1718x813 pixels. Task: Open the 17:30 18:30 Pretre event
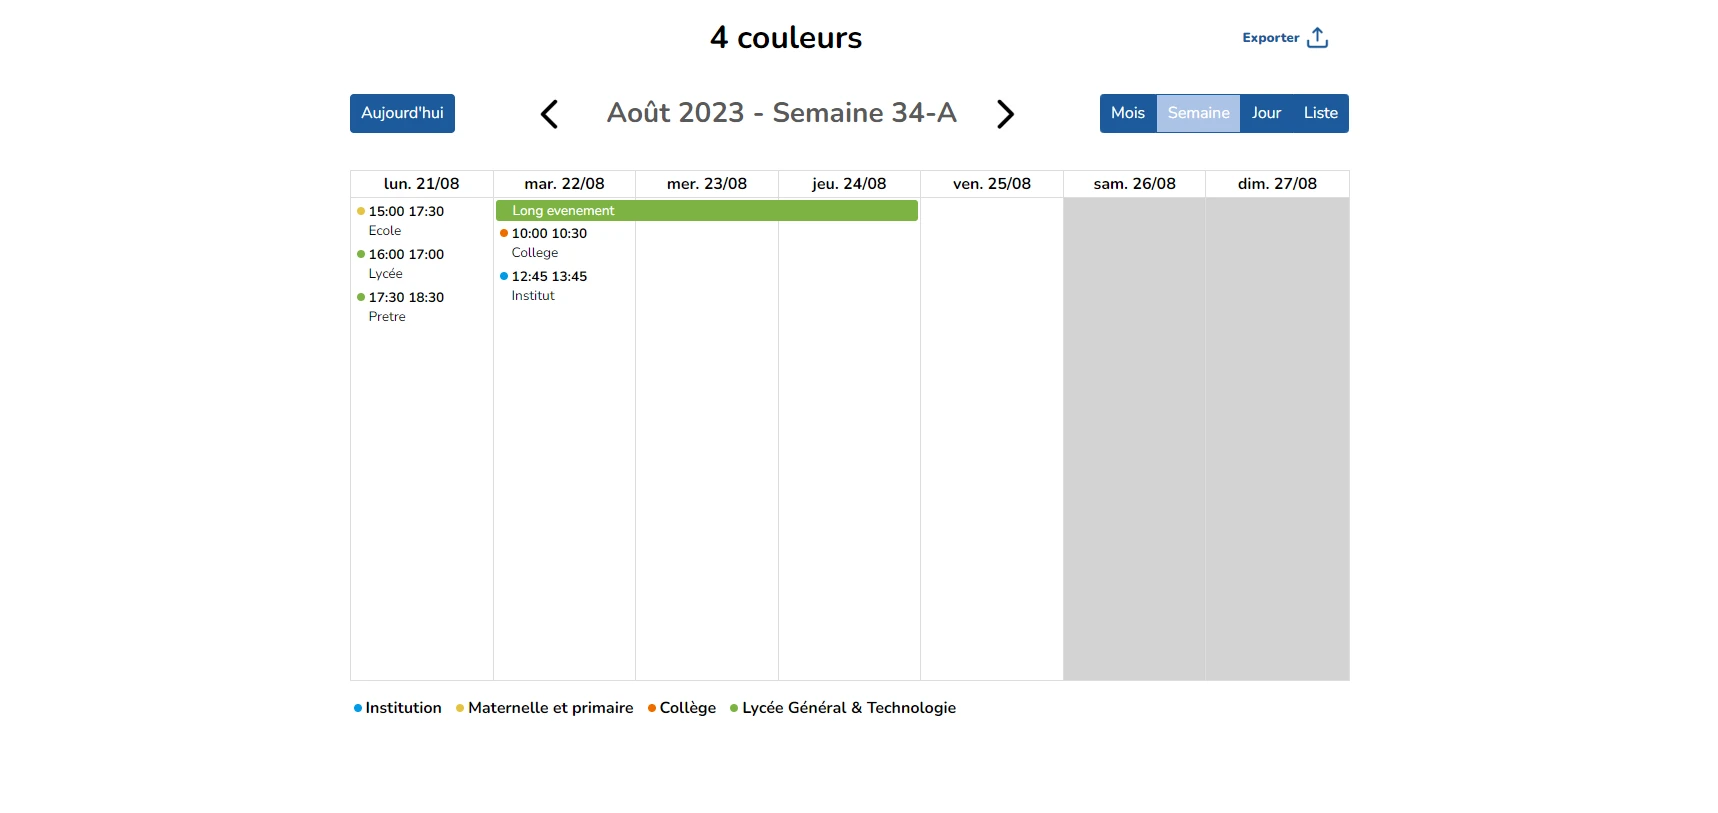422,307
